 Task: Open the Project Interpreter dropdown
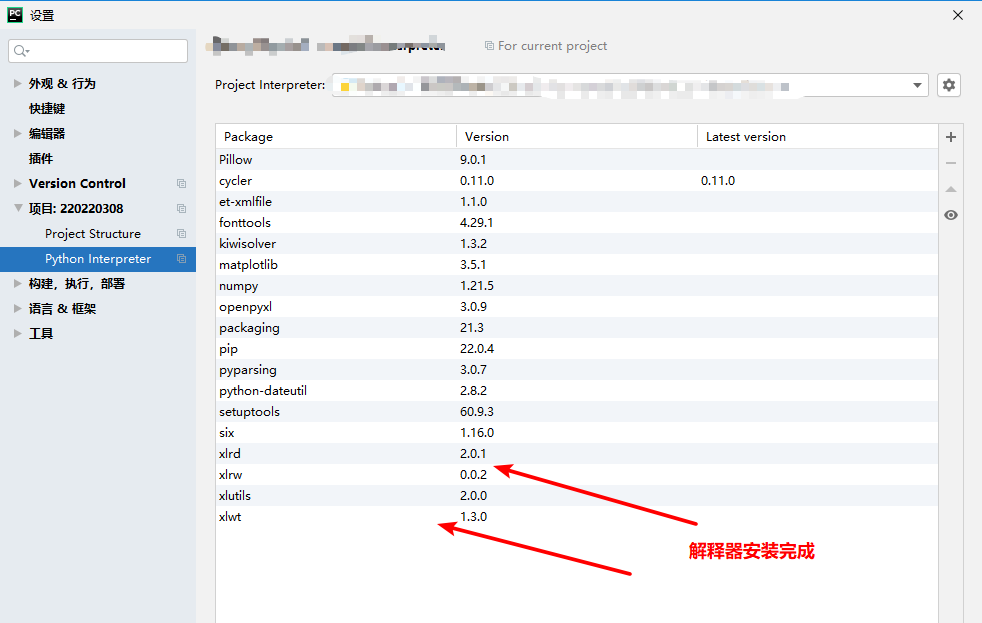(917, 85)
